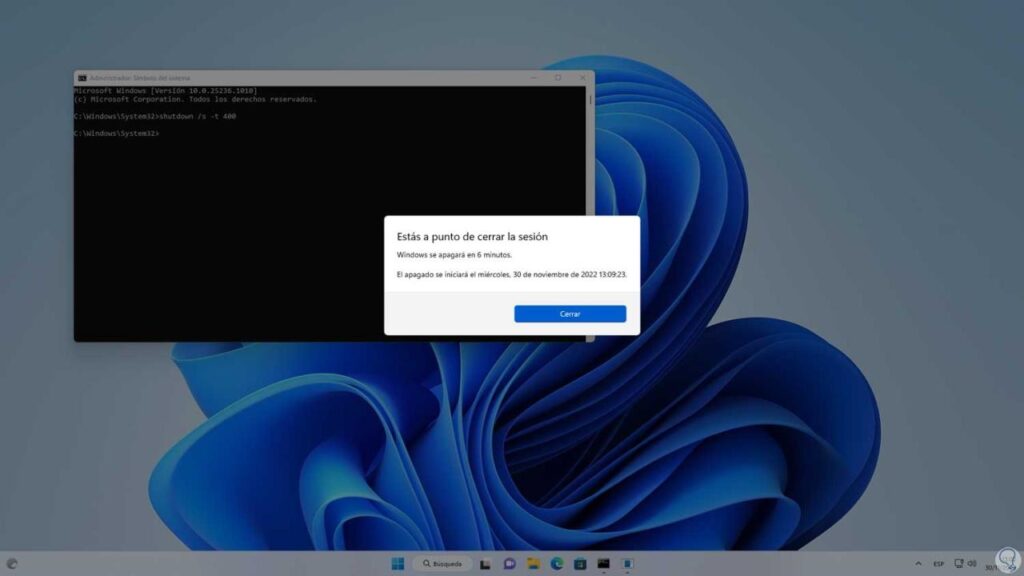Screen dimensions: 1024x576
Task: Select the Command Prompt icon on the taskbar
Action: point(603,563)
